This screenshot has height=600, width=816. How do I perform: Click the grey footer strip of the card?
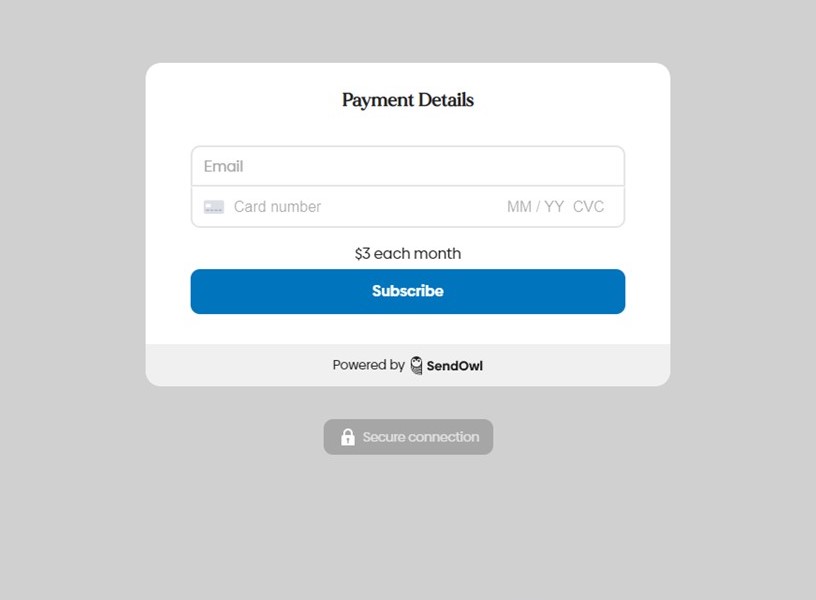[407, 365]
